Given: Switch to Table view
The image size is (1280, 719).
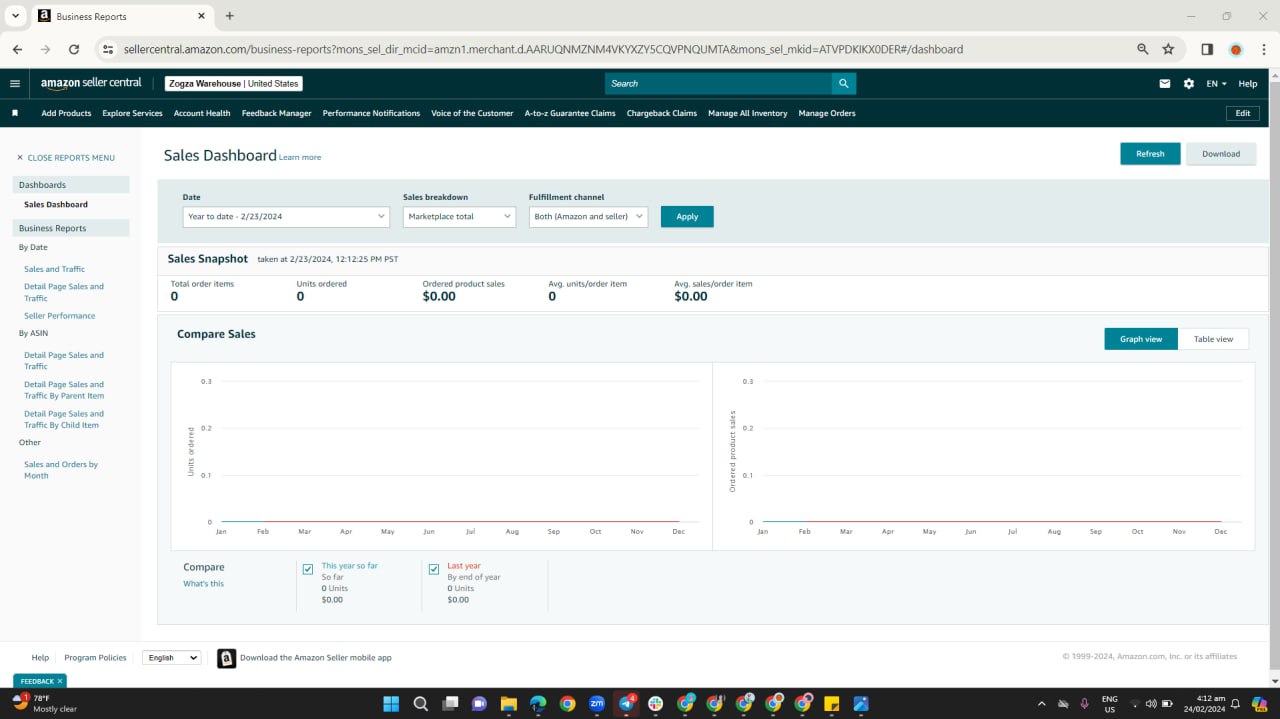Looking at the screenshot, I should click(1213, 339).
